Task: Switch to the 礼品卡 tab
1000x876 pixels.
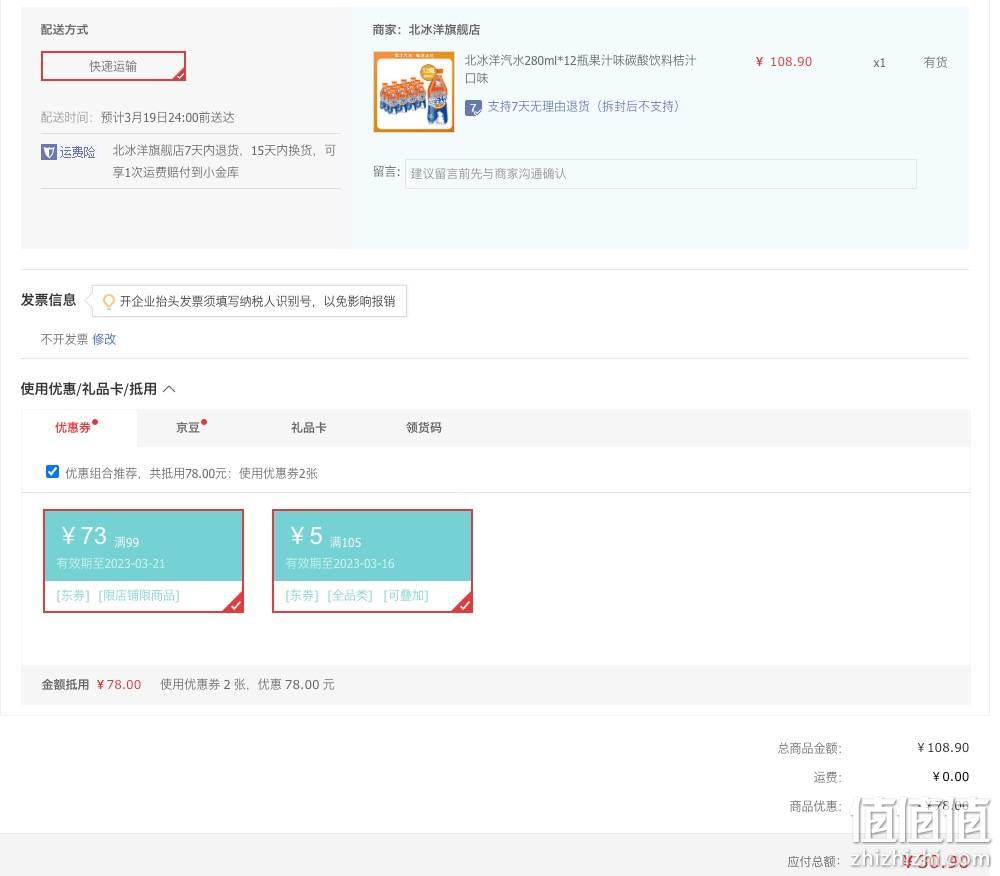Action: [309, 428]
